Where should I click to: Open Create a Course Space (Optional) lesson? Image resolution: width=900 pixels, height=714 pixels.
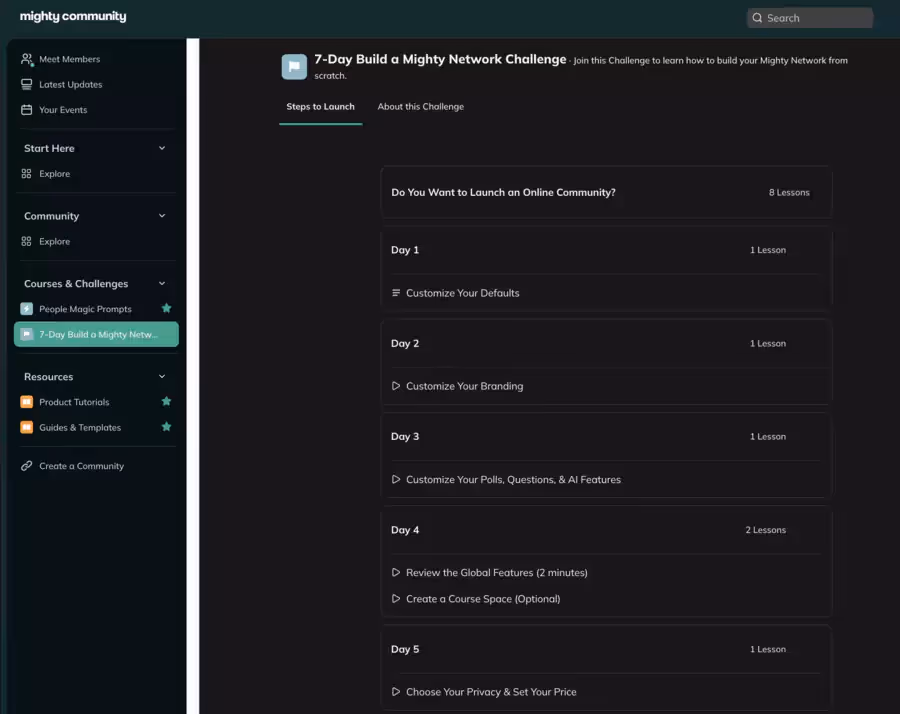[483, 599]
